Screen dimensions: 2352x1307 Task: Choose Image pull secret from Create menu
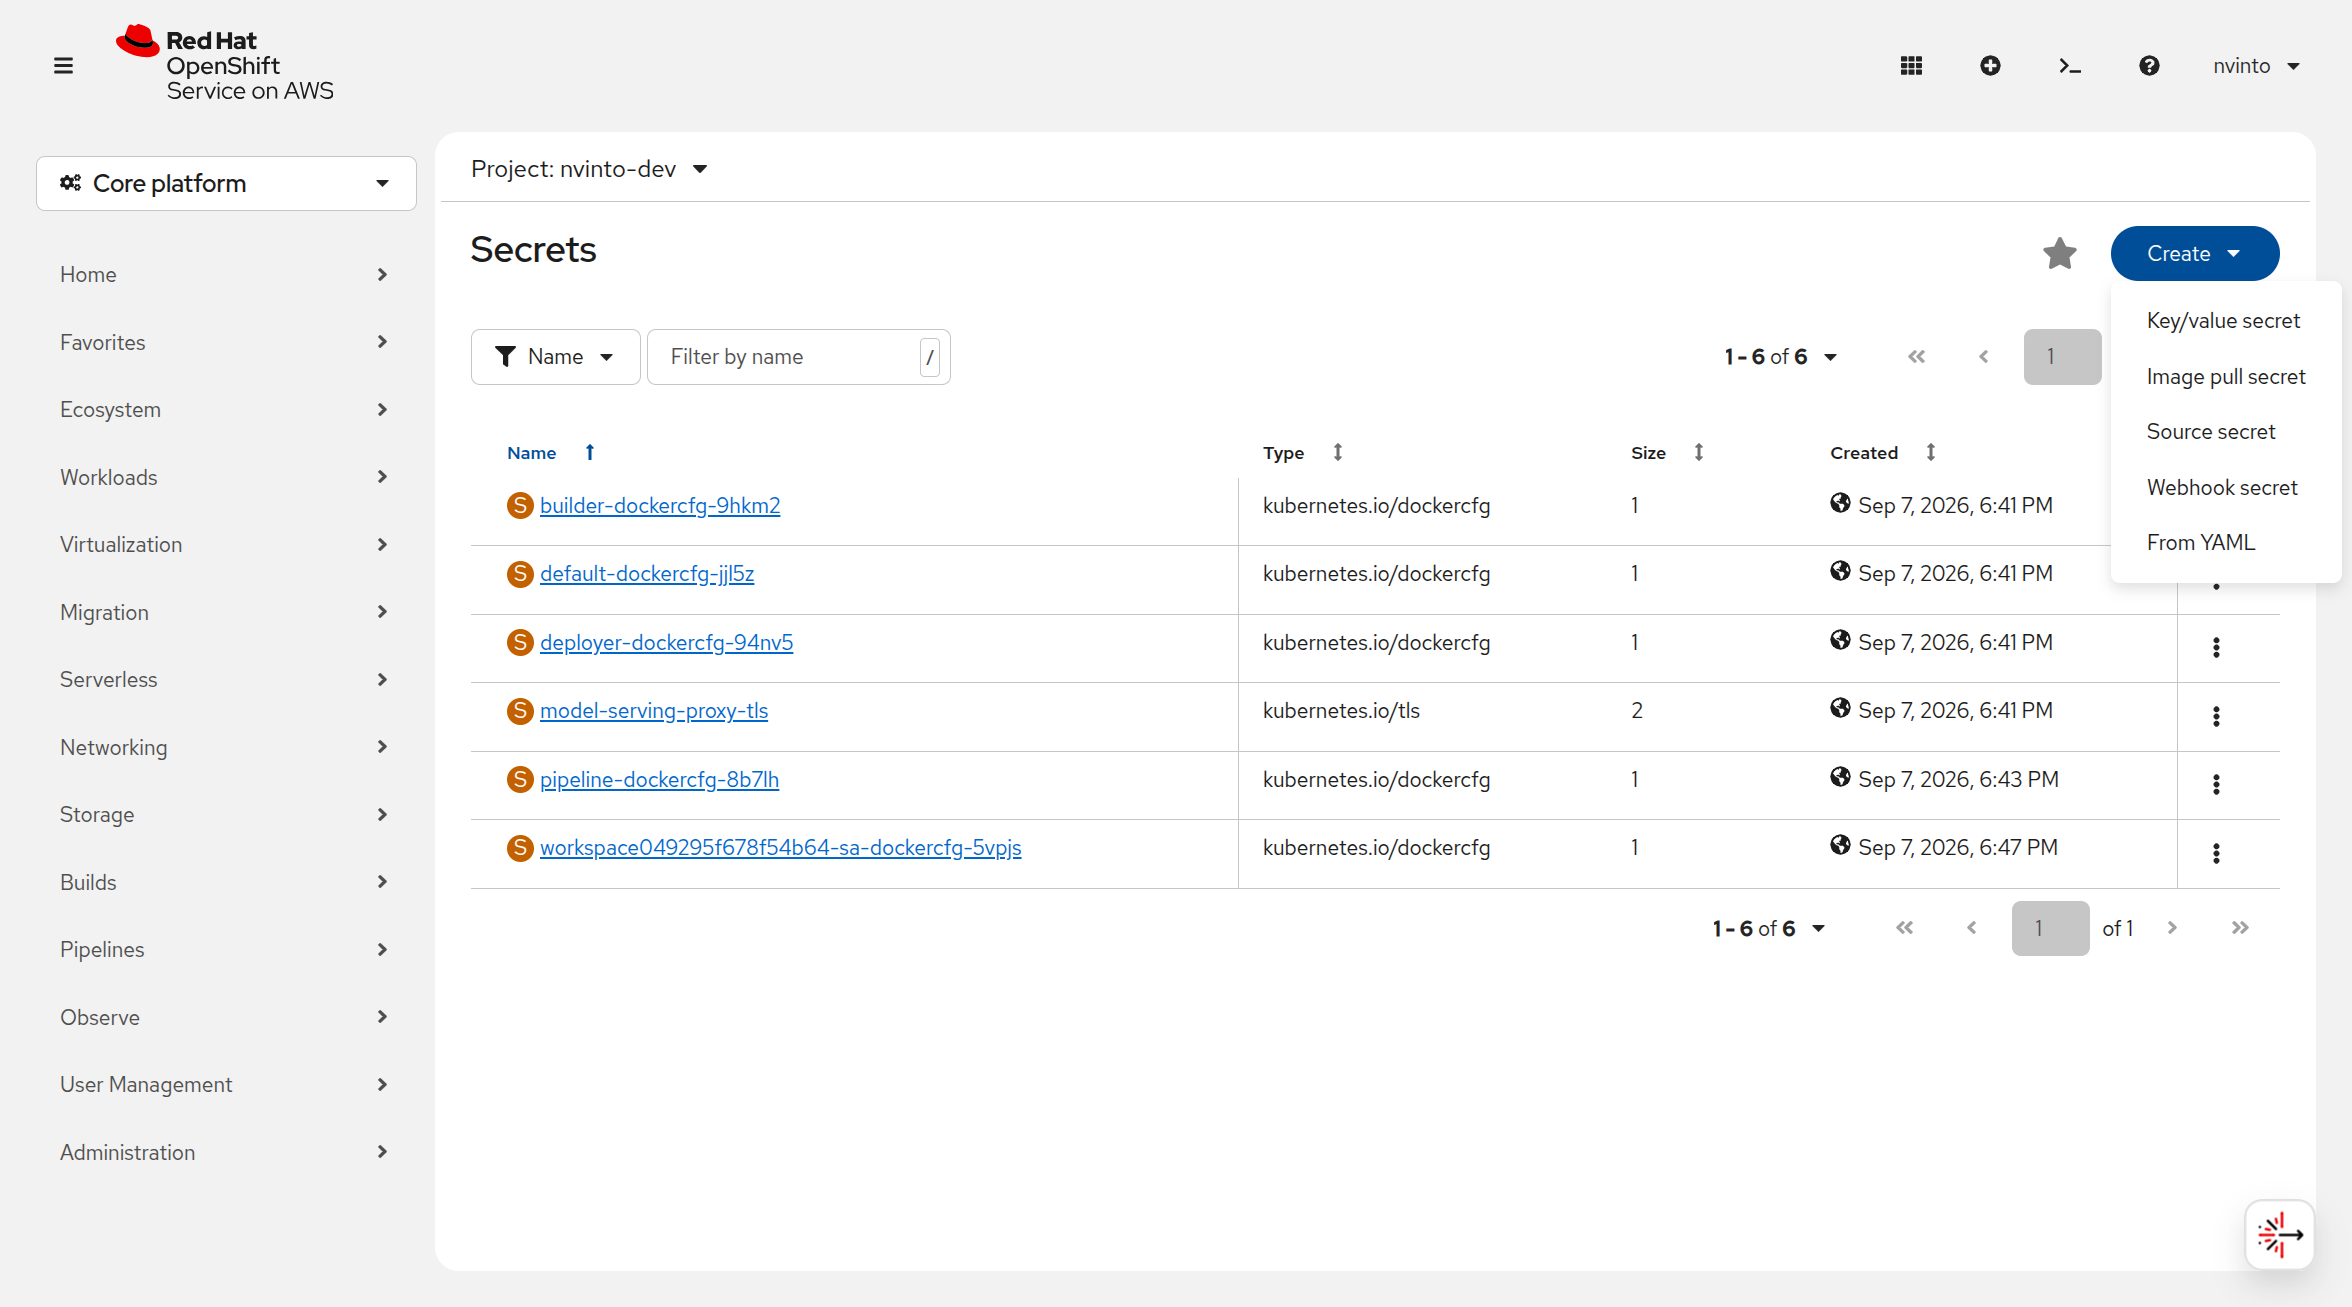point(2225,377)
